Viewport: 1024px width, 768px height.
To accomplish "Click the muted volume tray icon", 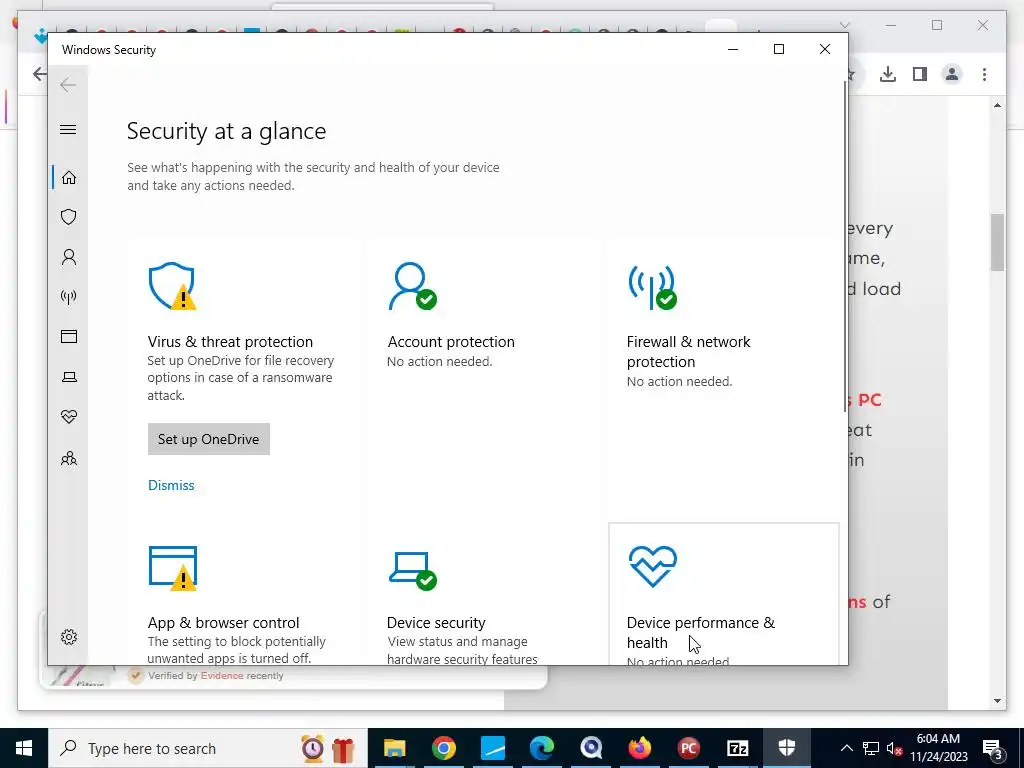I will pyautogui.click(x=895, y=748).
